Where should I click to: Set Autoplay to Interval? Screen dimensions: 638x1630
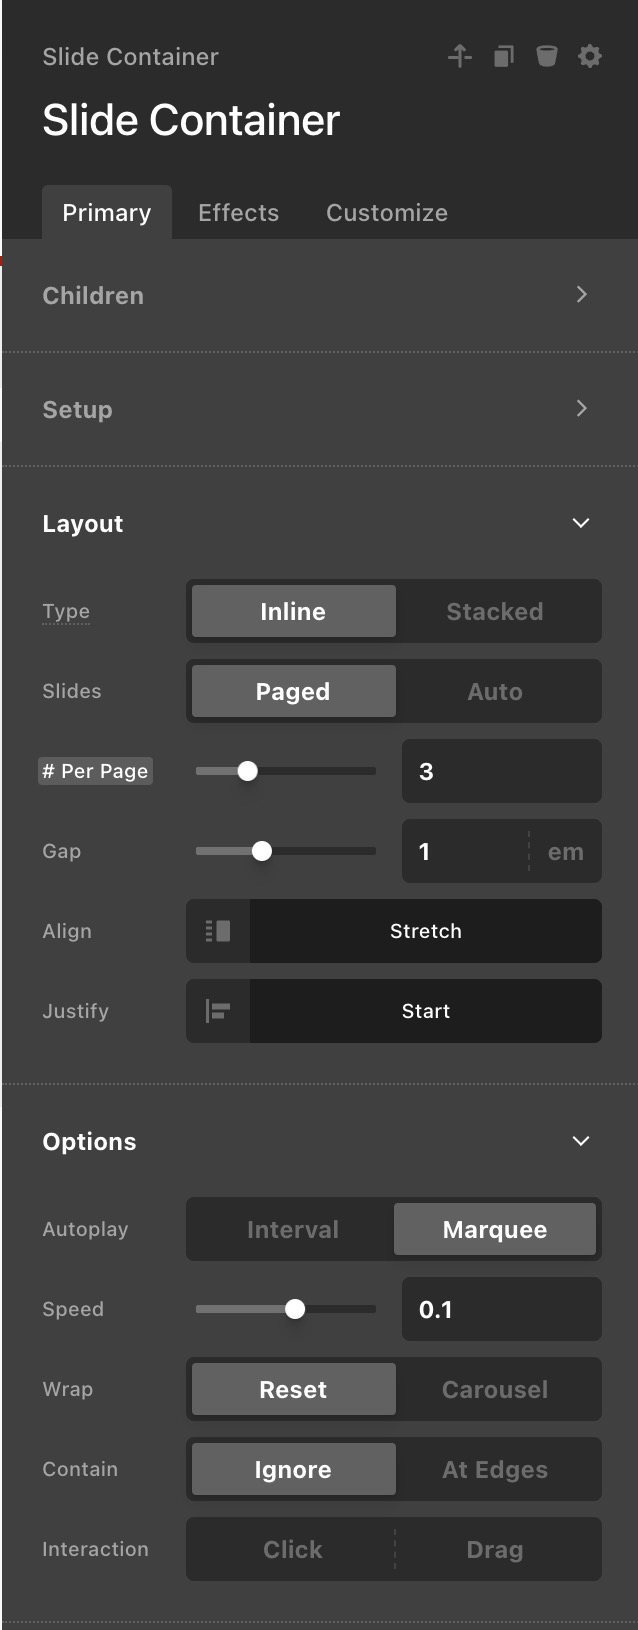point(292,1229)
